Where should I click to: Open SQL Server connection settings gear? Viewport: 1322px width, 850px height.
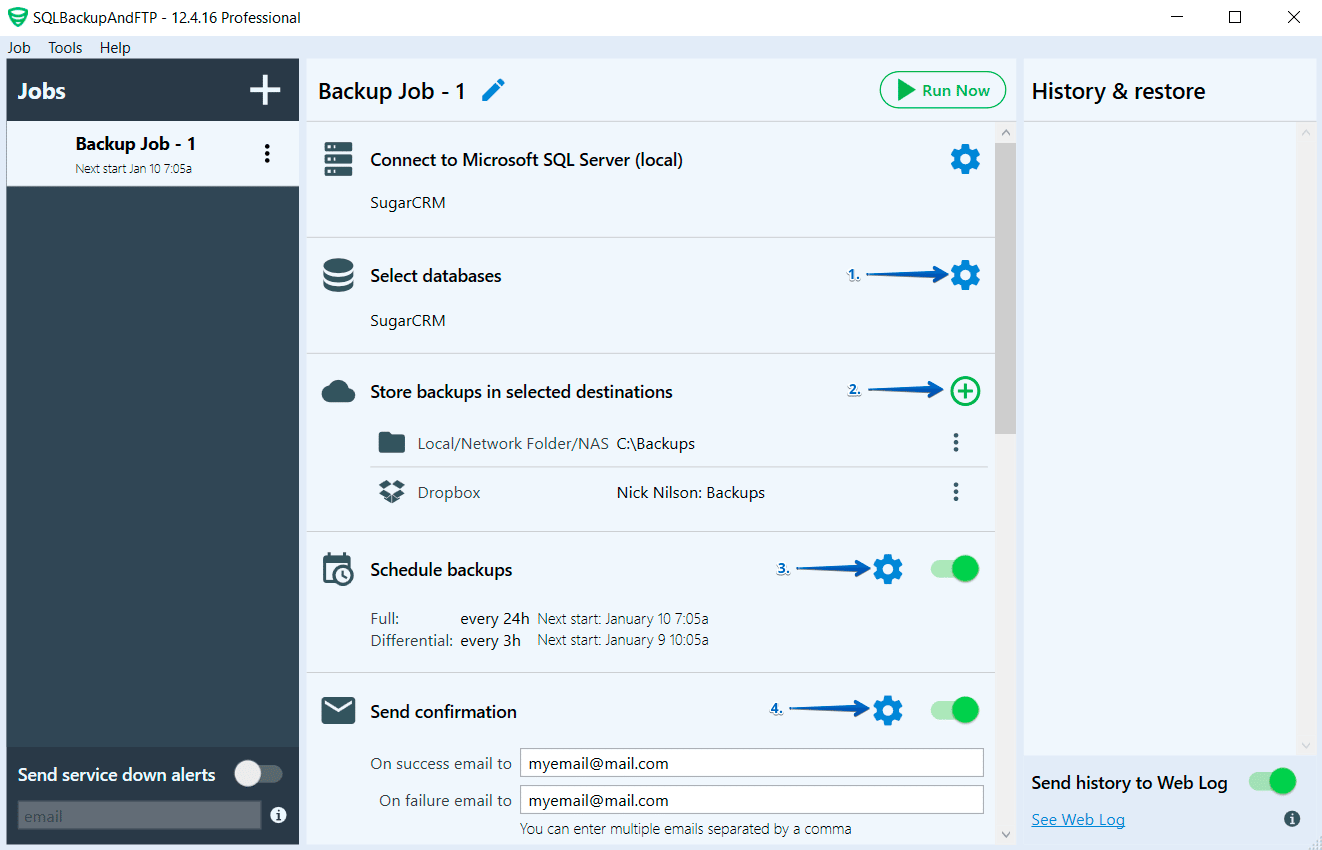pos(965,159)
